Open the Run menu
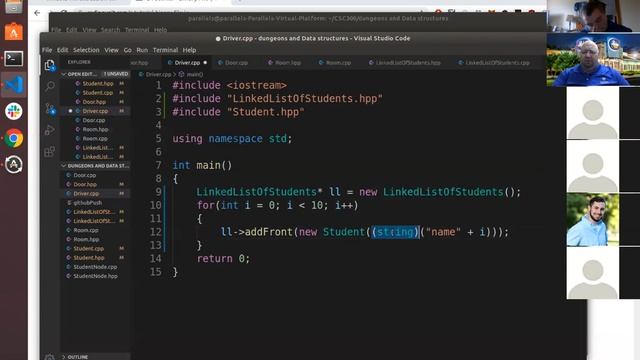 [142, 50]
